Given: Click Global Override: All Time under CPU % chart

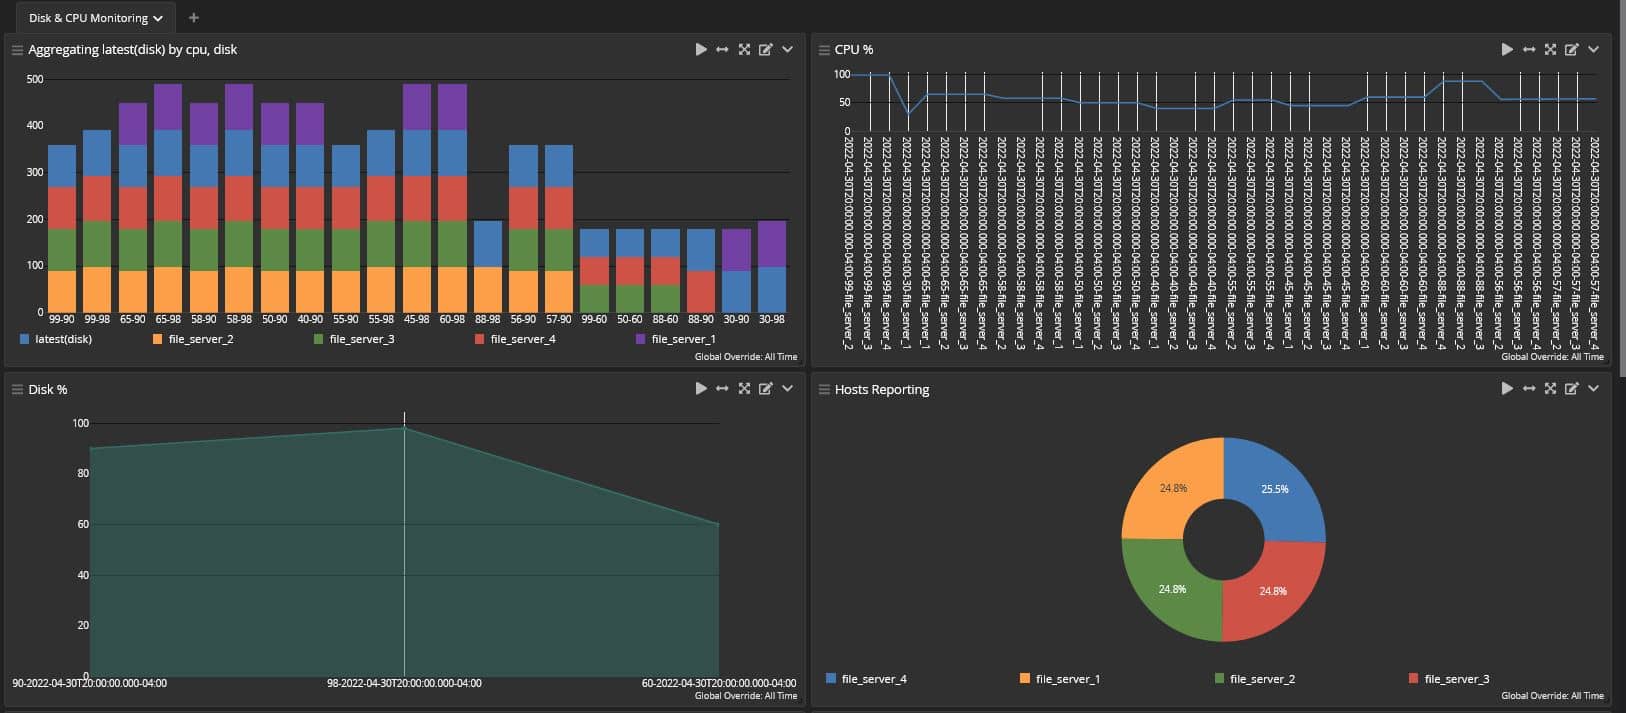Looking at the screenshot, I should pyautogui.click(x=1551, y=357).
